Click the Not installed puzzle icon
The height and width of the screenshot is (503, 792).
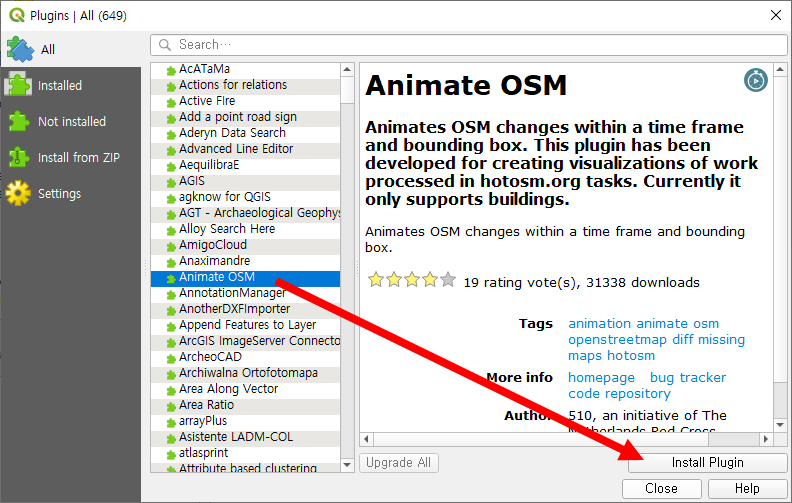19,121
